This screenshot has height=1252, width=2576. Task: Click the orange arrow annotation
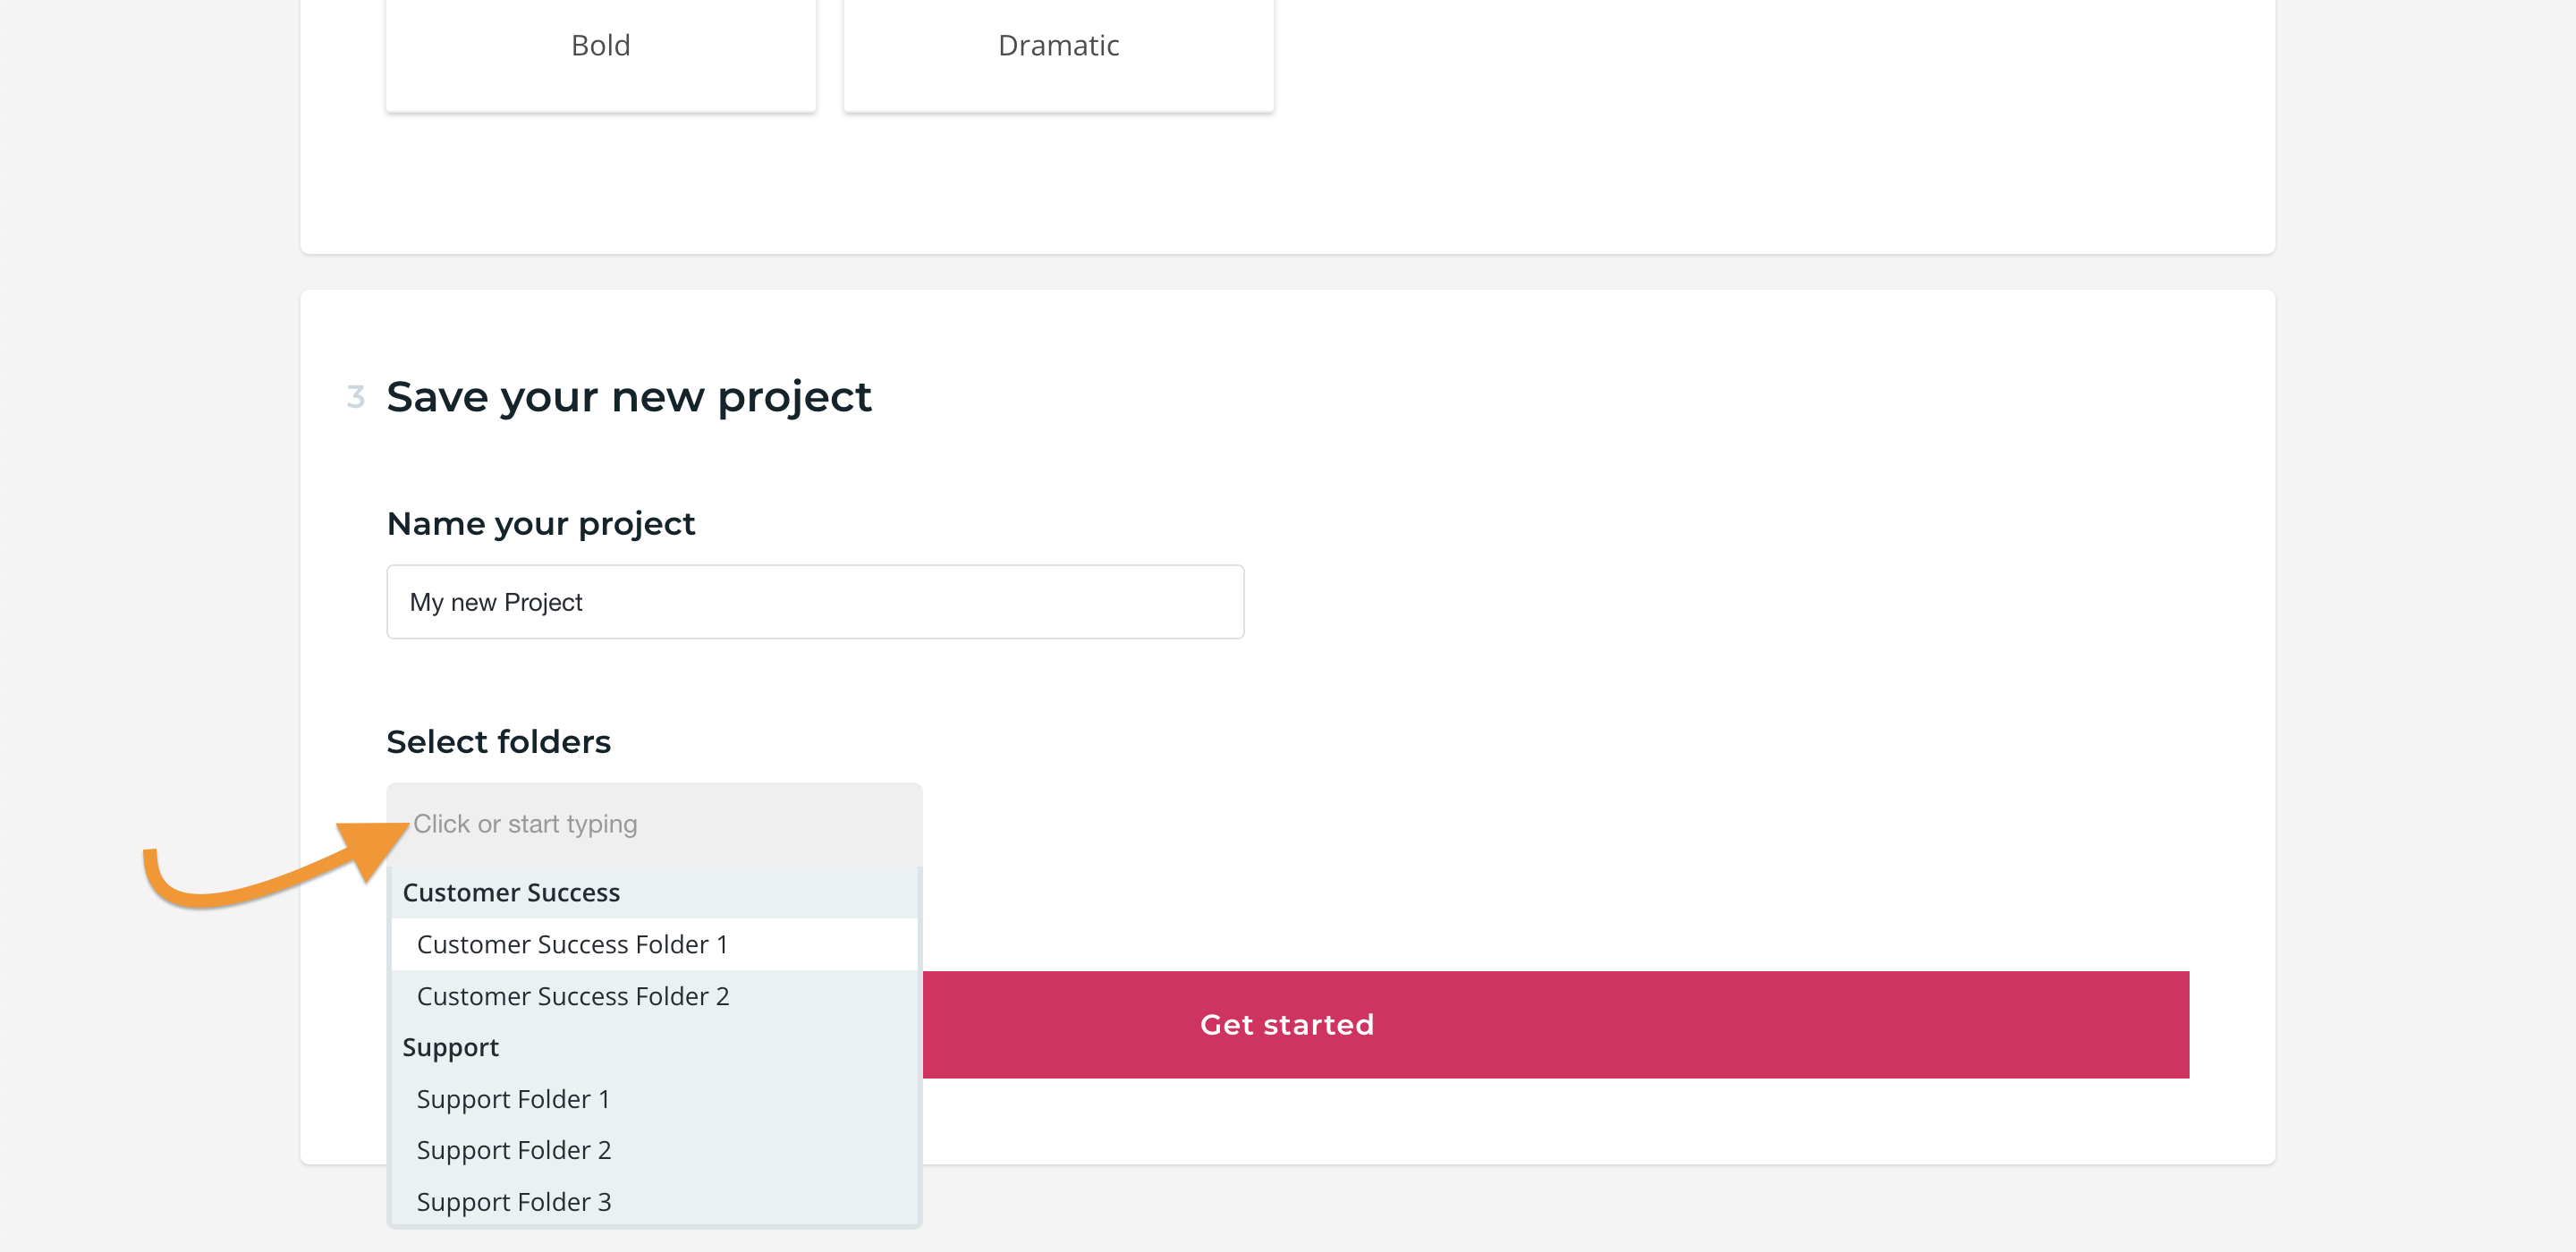pyautogui.click(x=275, y=863)
